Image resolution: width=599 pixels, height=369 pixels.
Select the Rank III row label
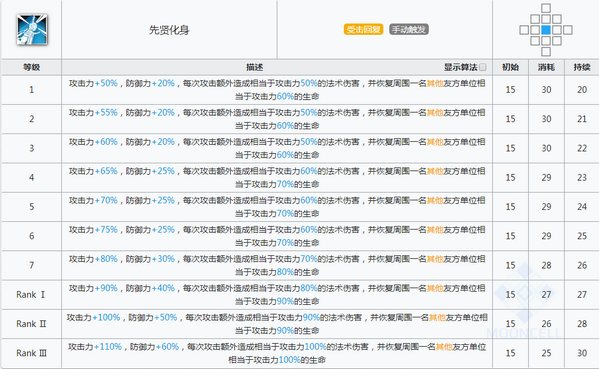click(x=31, y=353)
